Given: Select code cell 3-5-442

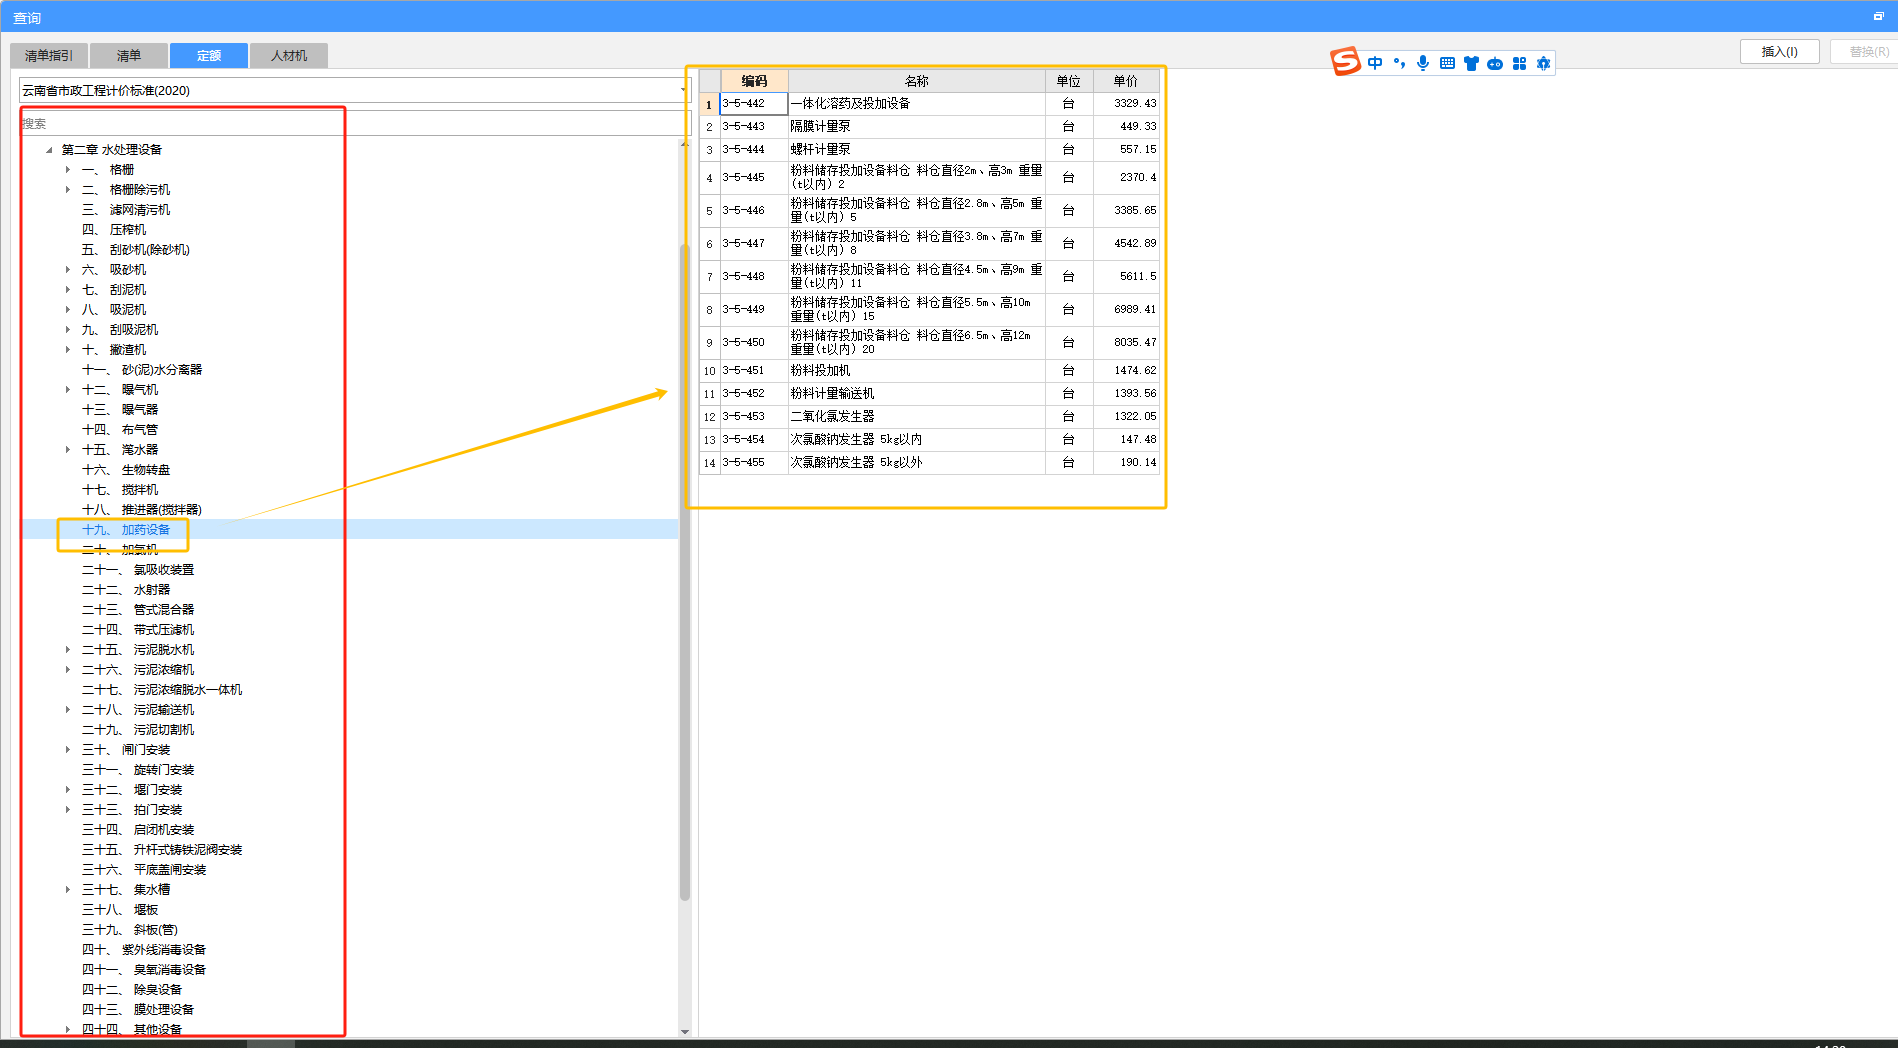Looking at the screenshot, I should [754, 103].
